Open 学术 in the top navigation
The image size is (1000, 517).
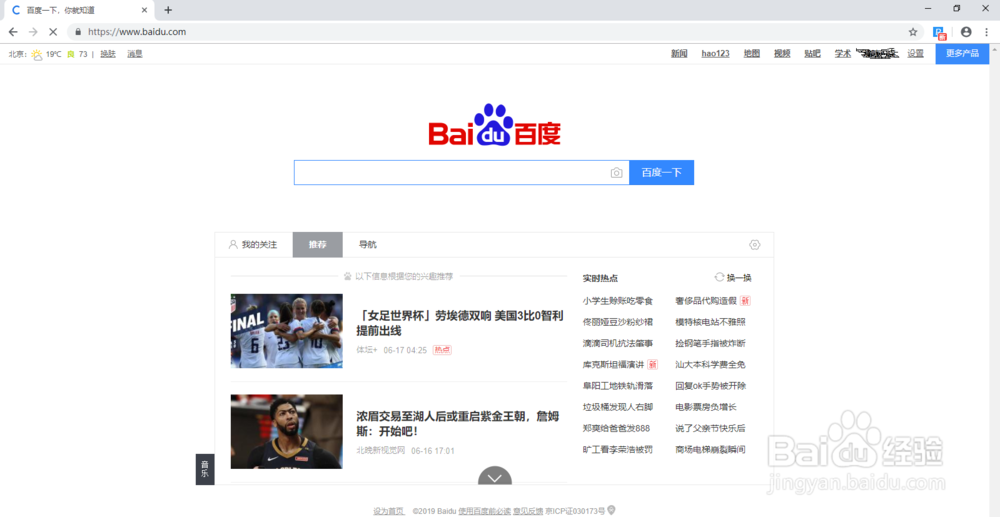click(843, 54)
